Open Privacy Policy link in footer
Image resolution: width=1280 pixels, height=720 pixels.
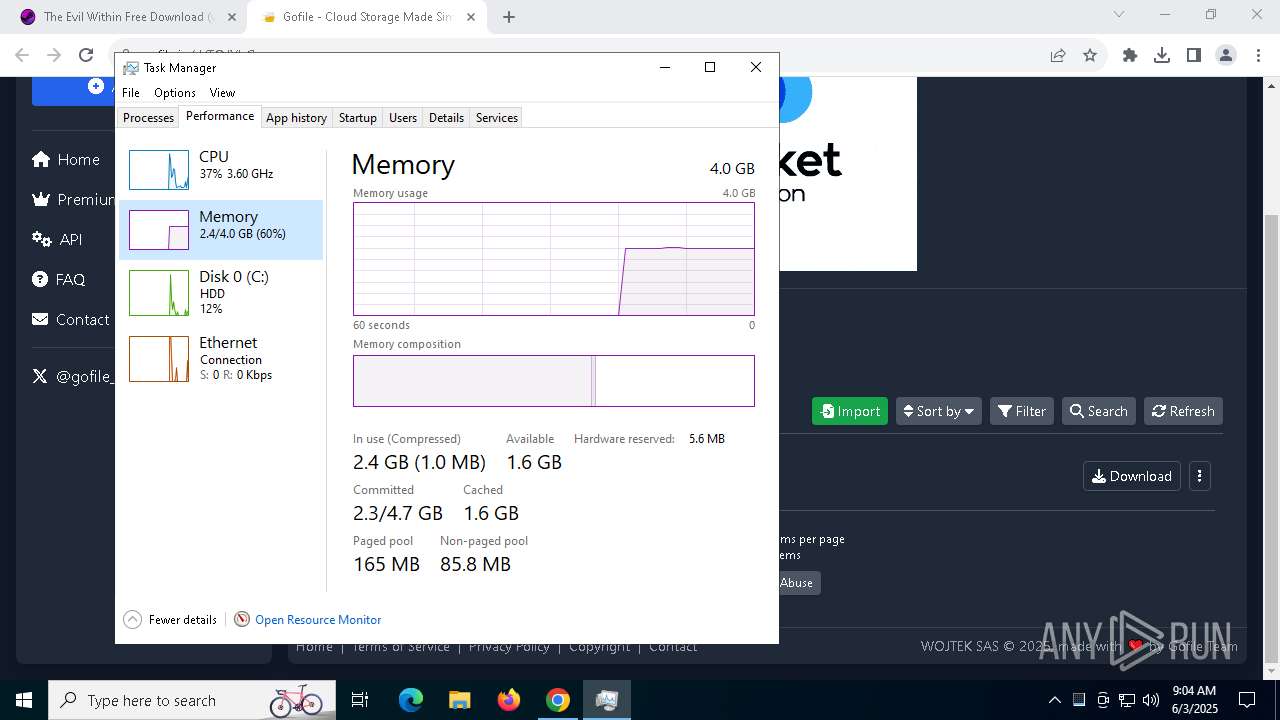click(509, 647)
